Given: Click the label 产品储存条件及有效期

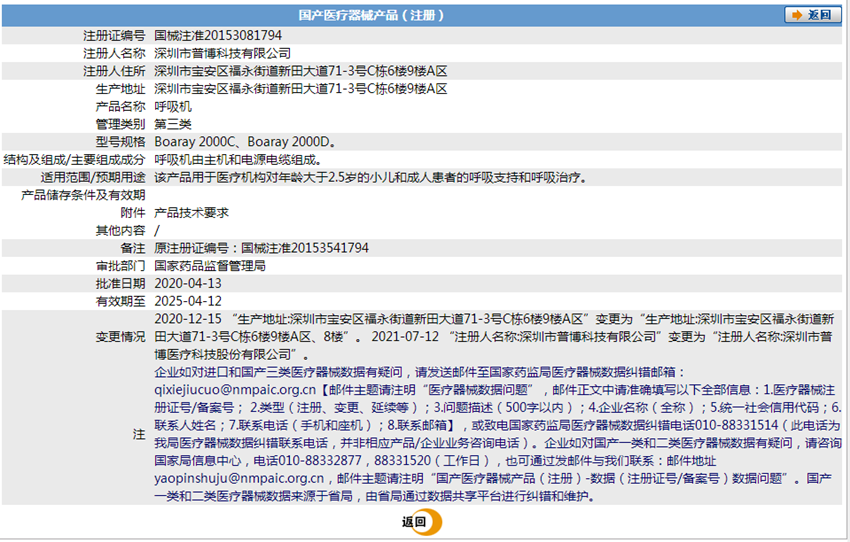Looking at the screenshot, I should point(83,195).
